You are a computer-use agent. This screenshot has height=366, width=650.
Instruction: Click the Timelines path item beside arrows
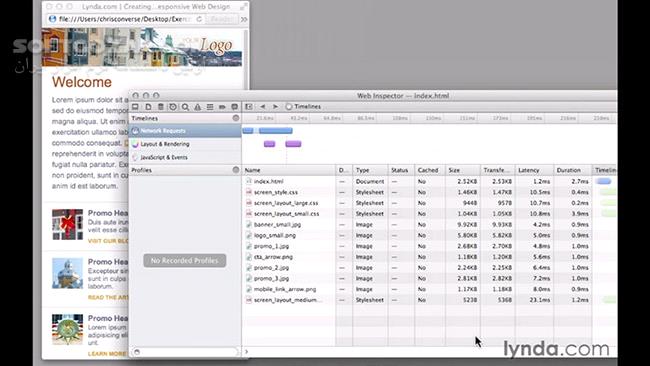303,107
